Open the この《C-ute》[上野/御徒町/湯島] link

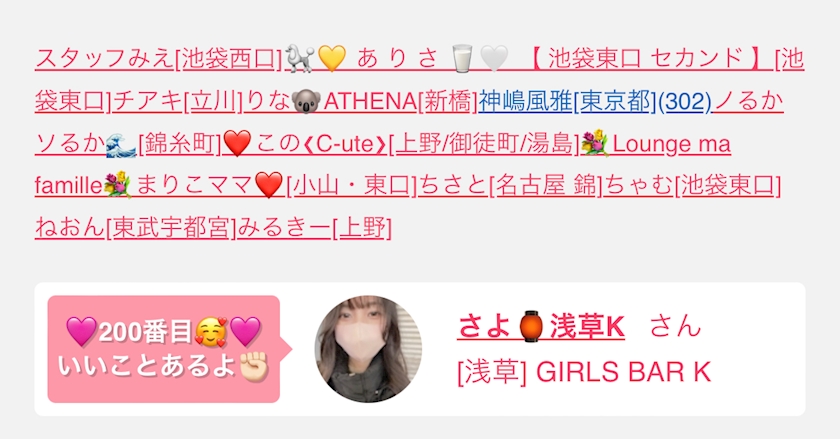pyautogui.click(x=418, y=144)
